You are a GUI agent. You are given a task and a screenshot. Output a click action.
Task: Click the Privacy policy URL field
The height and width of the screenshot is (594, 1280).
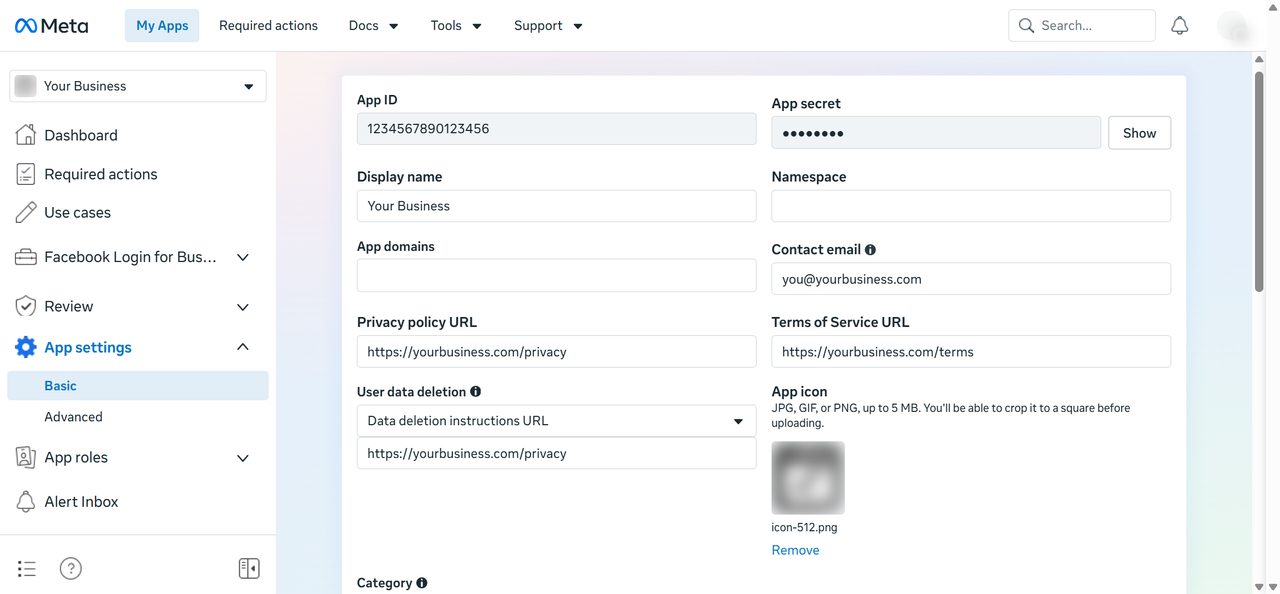click(x=557, y=352)
